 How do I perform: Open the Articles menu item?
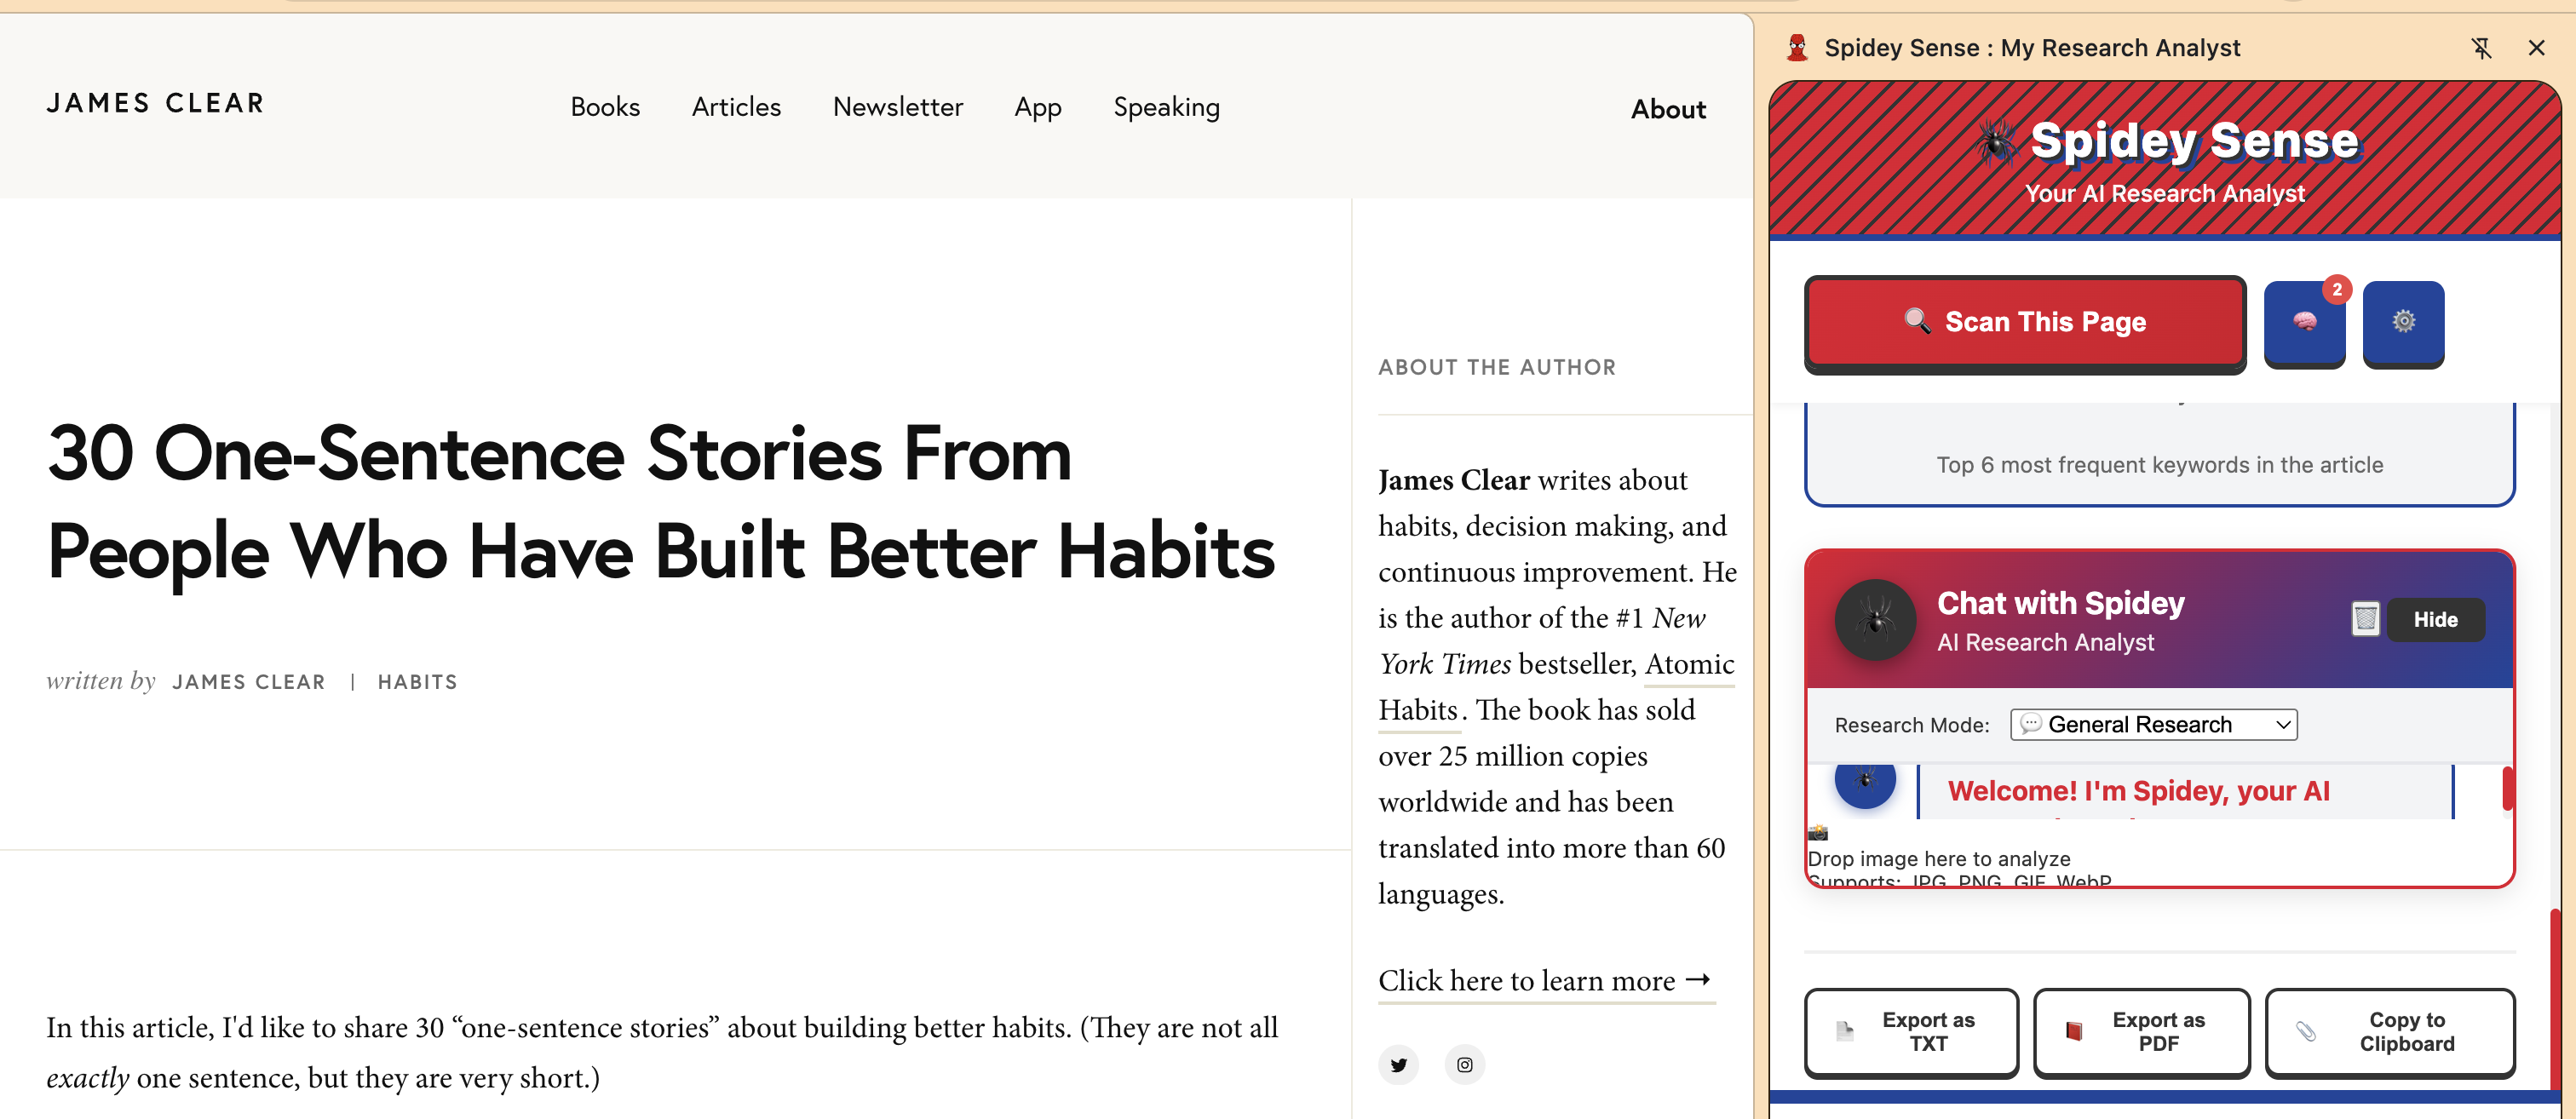pos(736,107)
